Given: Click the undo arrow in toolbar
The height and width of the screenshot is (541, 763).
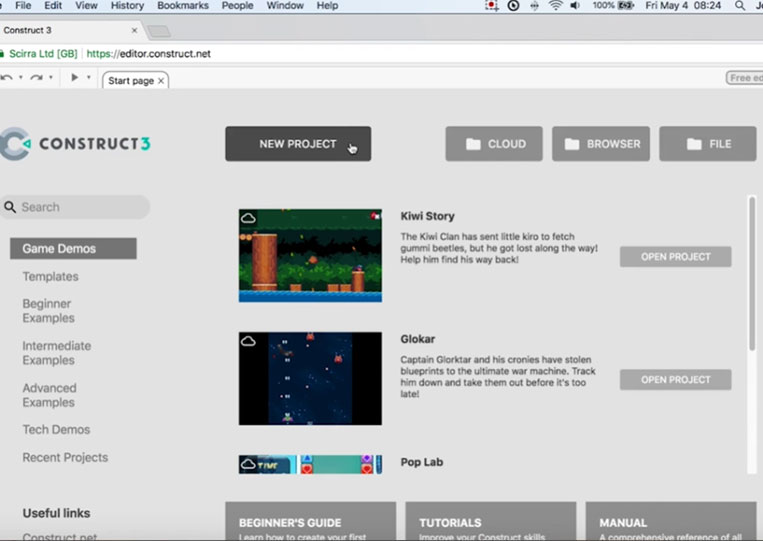Looking at the screenshot, I should coord(6,78).
